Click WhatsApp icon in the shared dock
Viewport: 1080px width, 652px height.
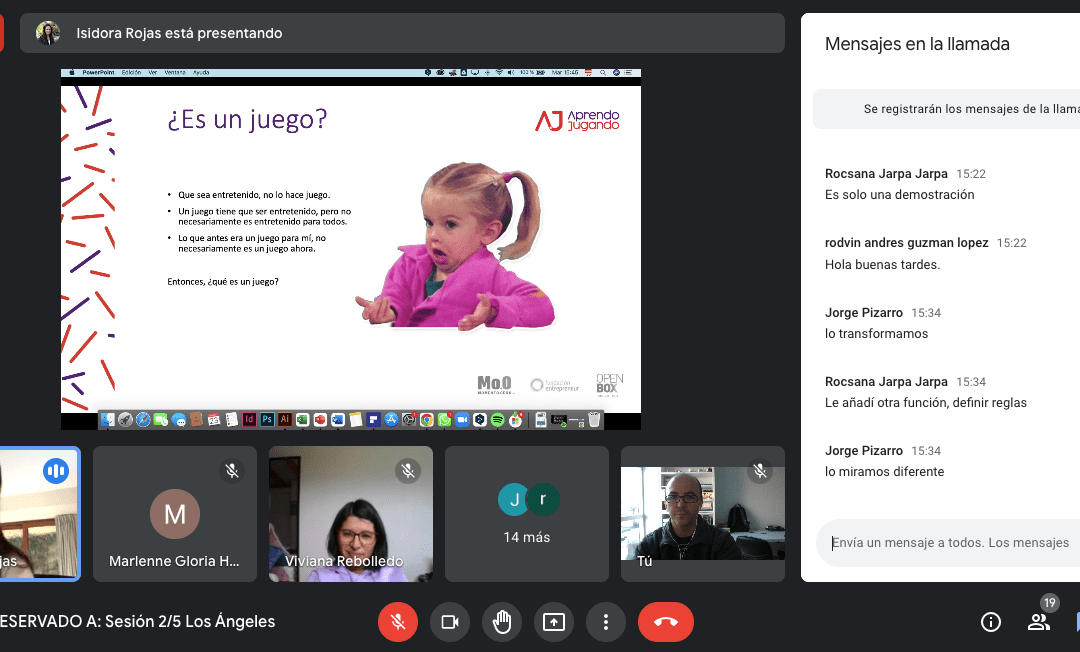[x=444, y=419]
